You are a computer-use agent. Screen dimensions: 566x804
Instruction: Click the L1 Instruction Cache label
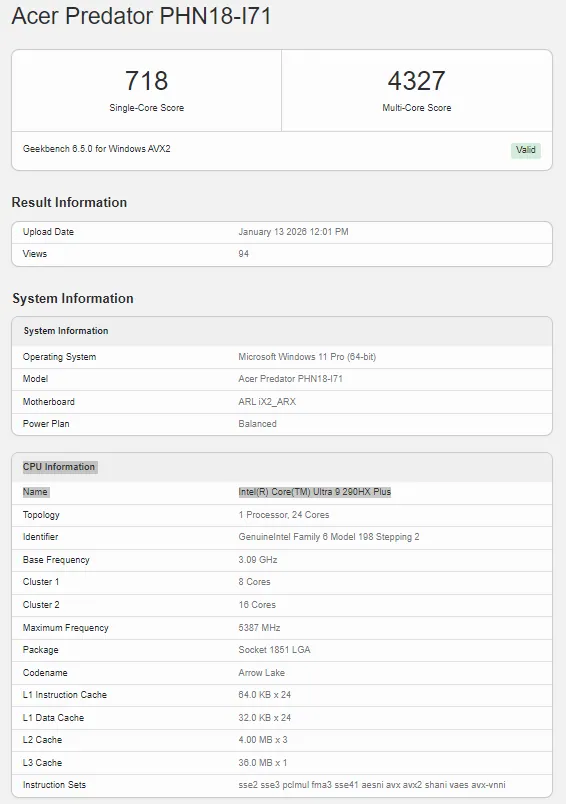(65, 695)
